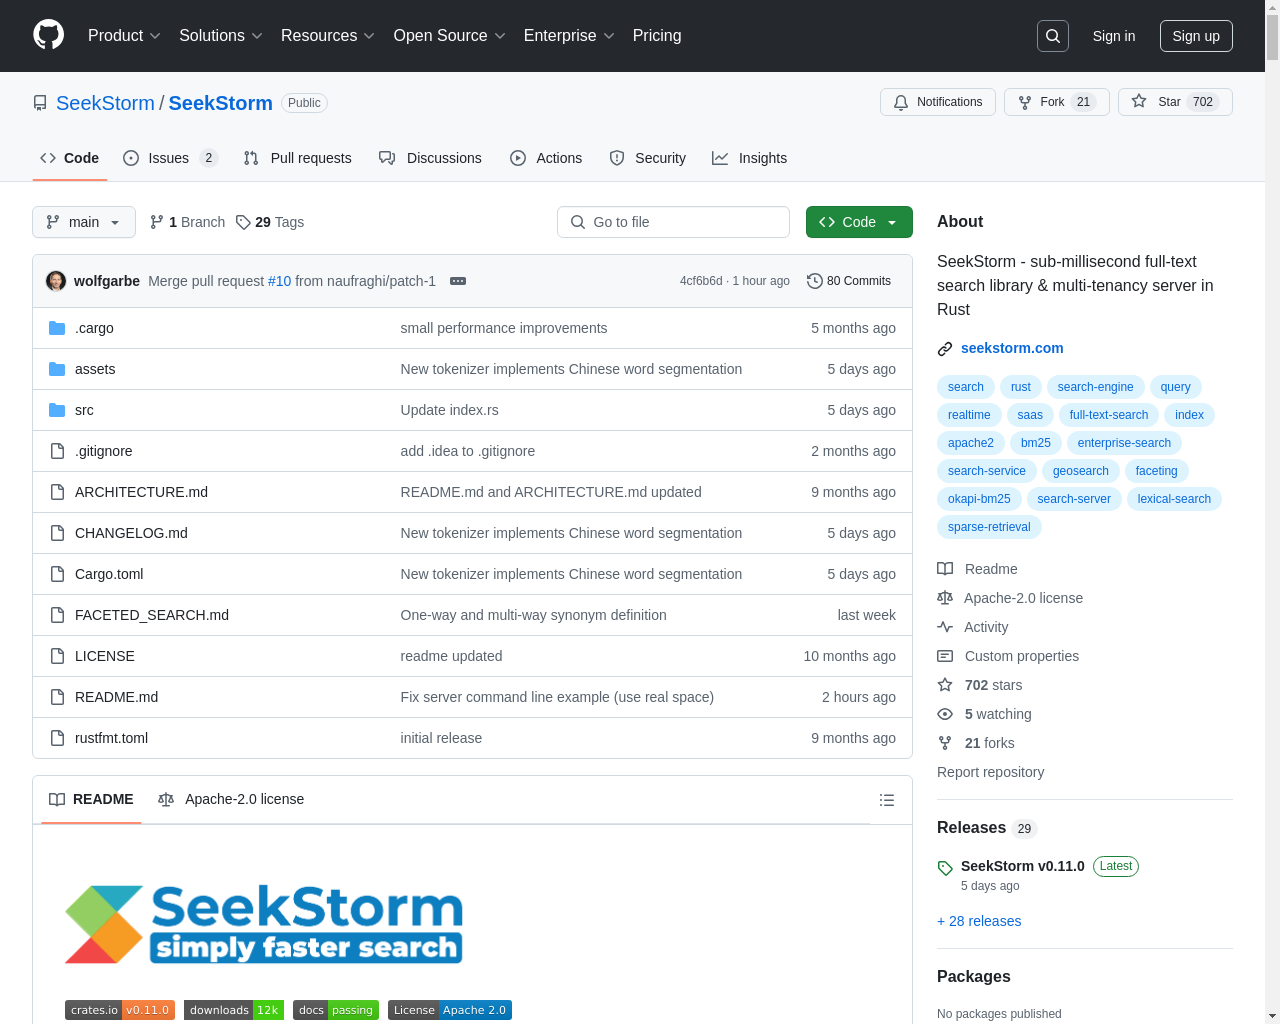Click the GitHub logo icon
This screenshot has height=1024, width=1280.
49,35
